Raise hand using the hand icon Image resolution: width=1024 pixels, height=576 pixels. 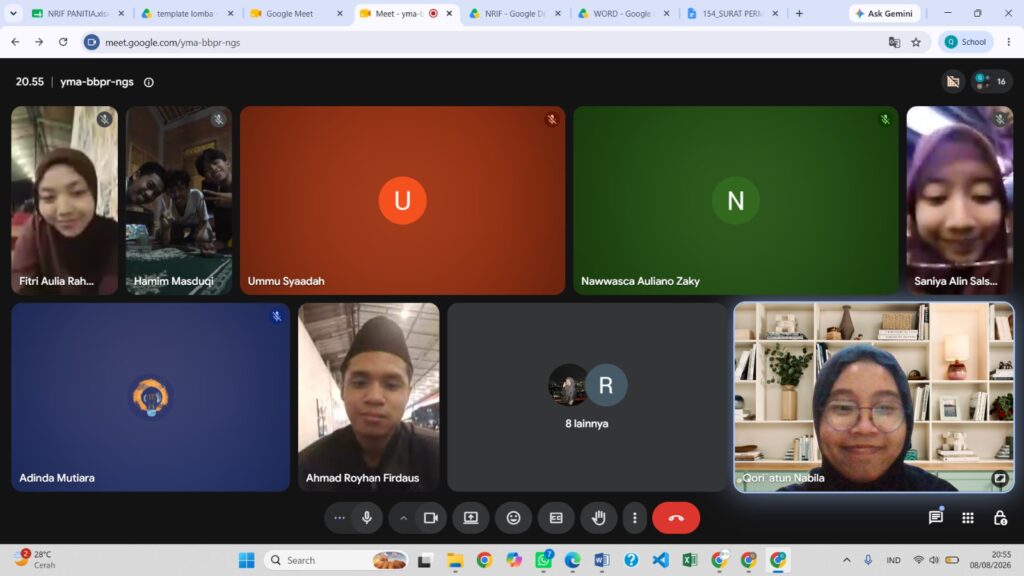coord(599,518)
